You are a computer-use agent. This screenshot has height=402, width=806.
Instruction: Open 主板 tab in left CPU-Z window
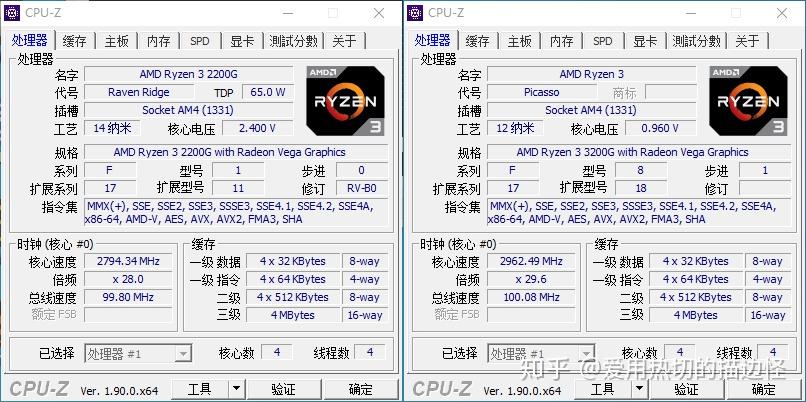[117, 41]
